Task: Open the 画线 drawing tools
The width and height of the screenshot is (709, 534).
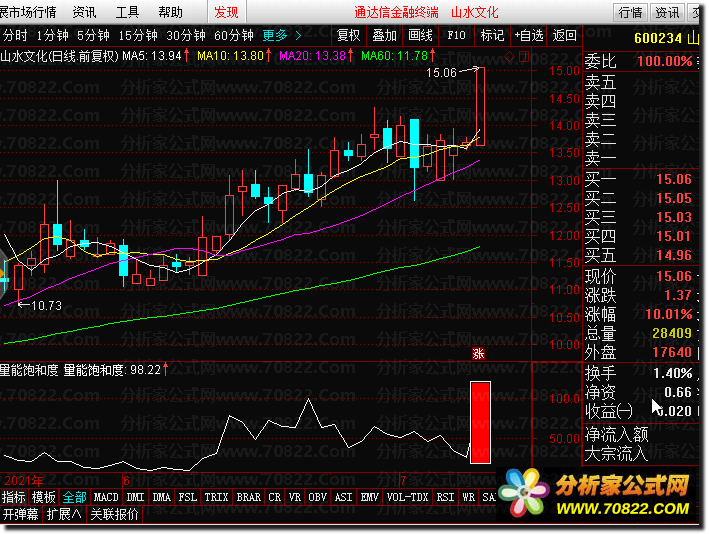Action: tap(420, 35)
